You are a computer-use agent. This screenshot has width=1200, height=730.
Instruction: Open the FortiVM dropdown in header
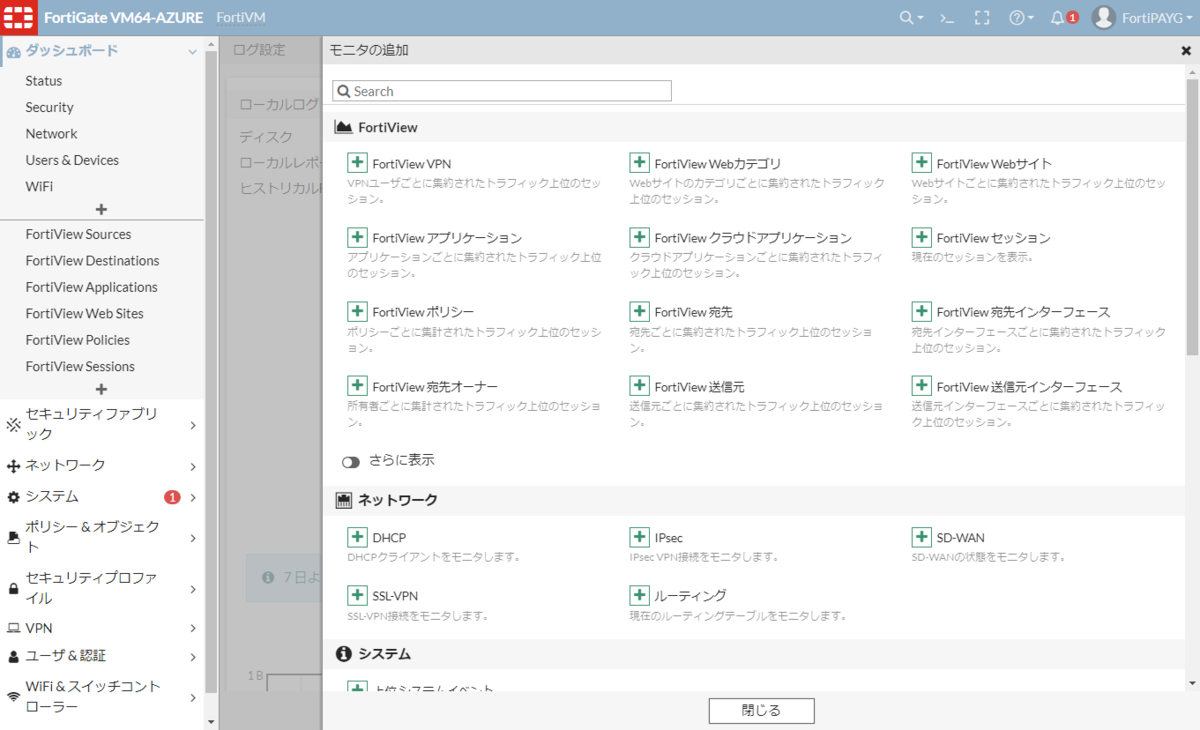click(x=240, y=17)
